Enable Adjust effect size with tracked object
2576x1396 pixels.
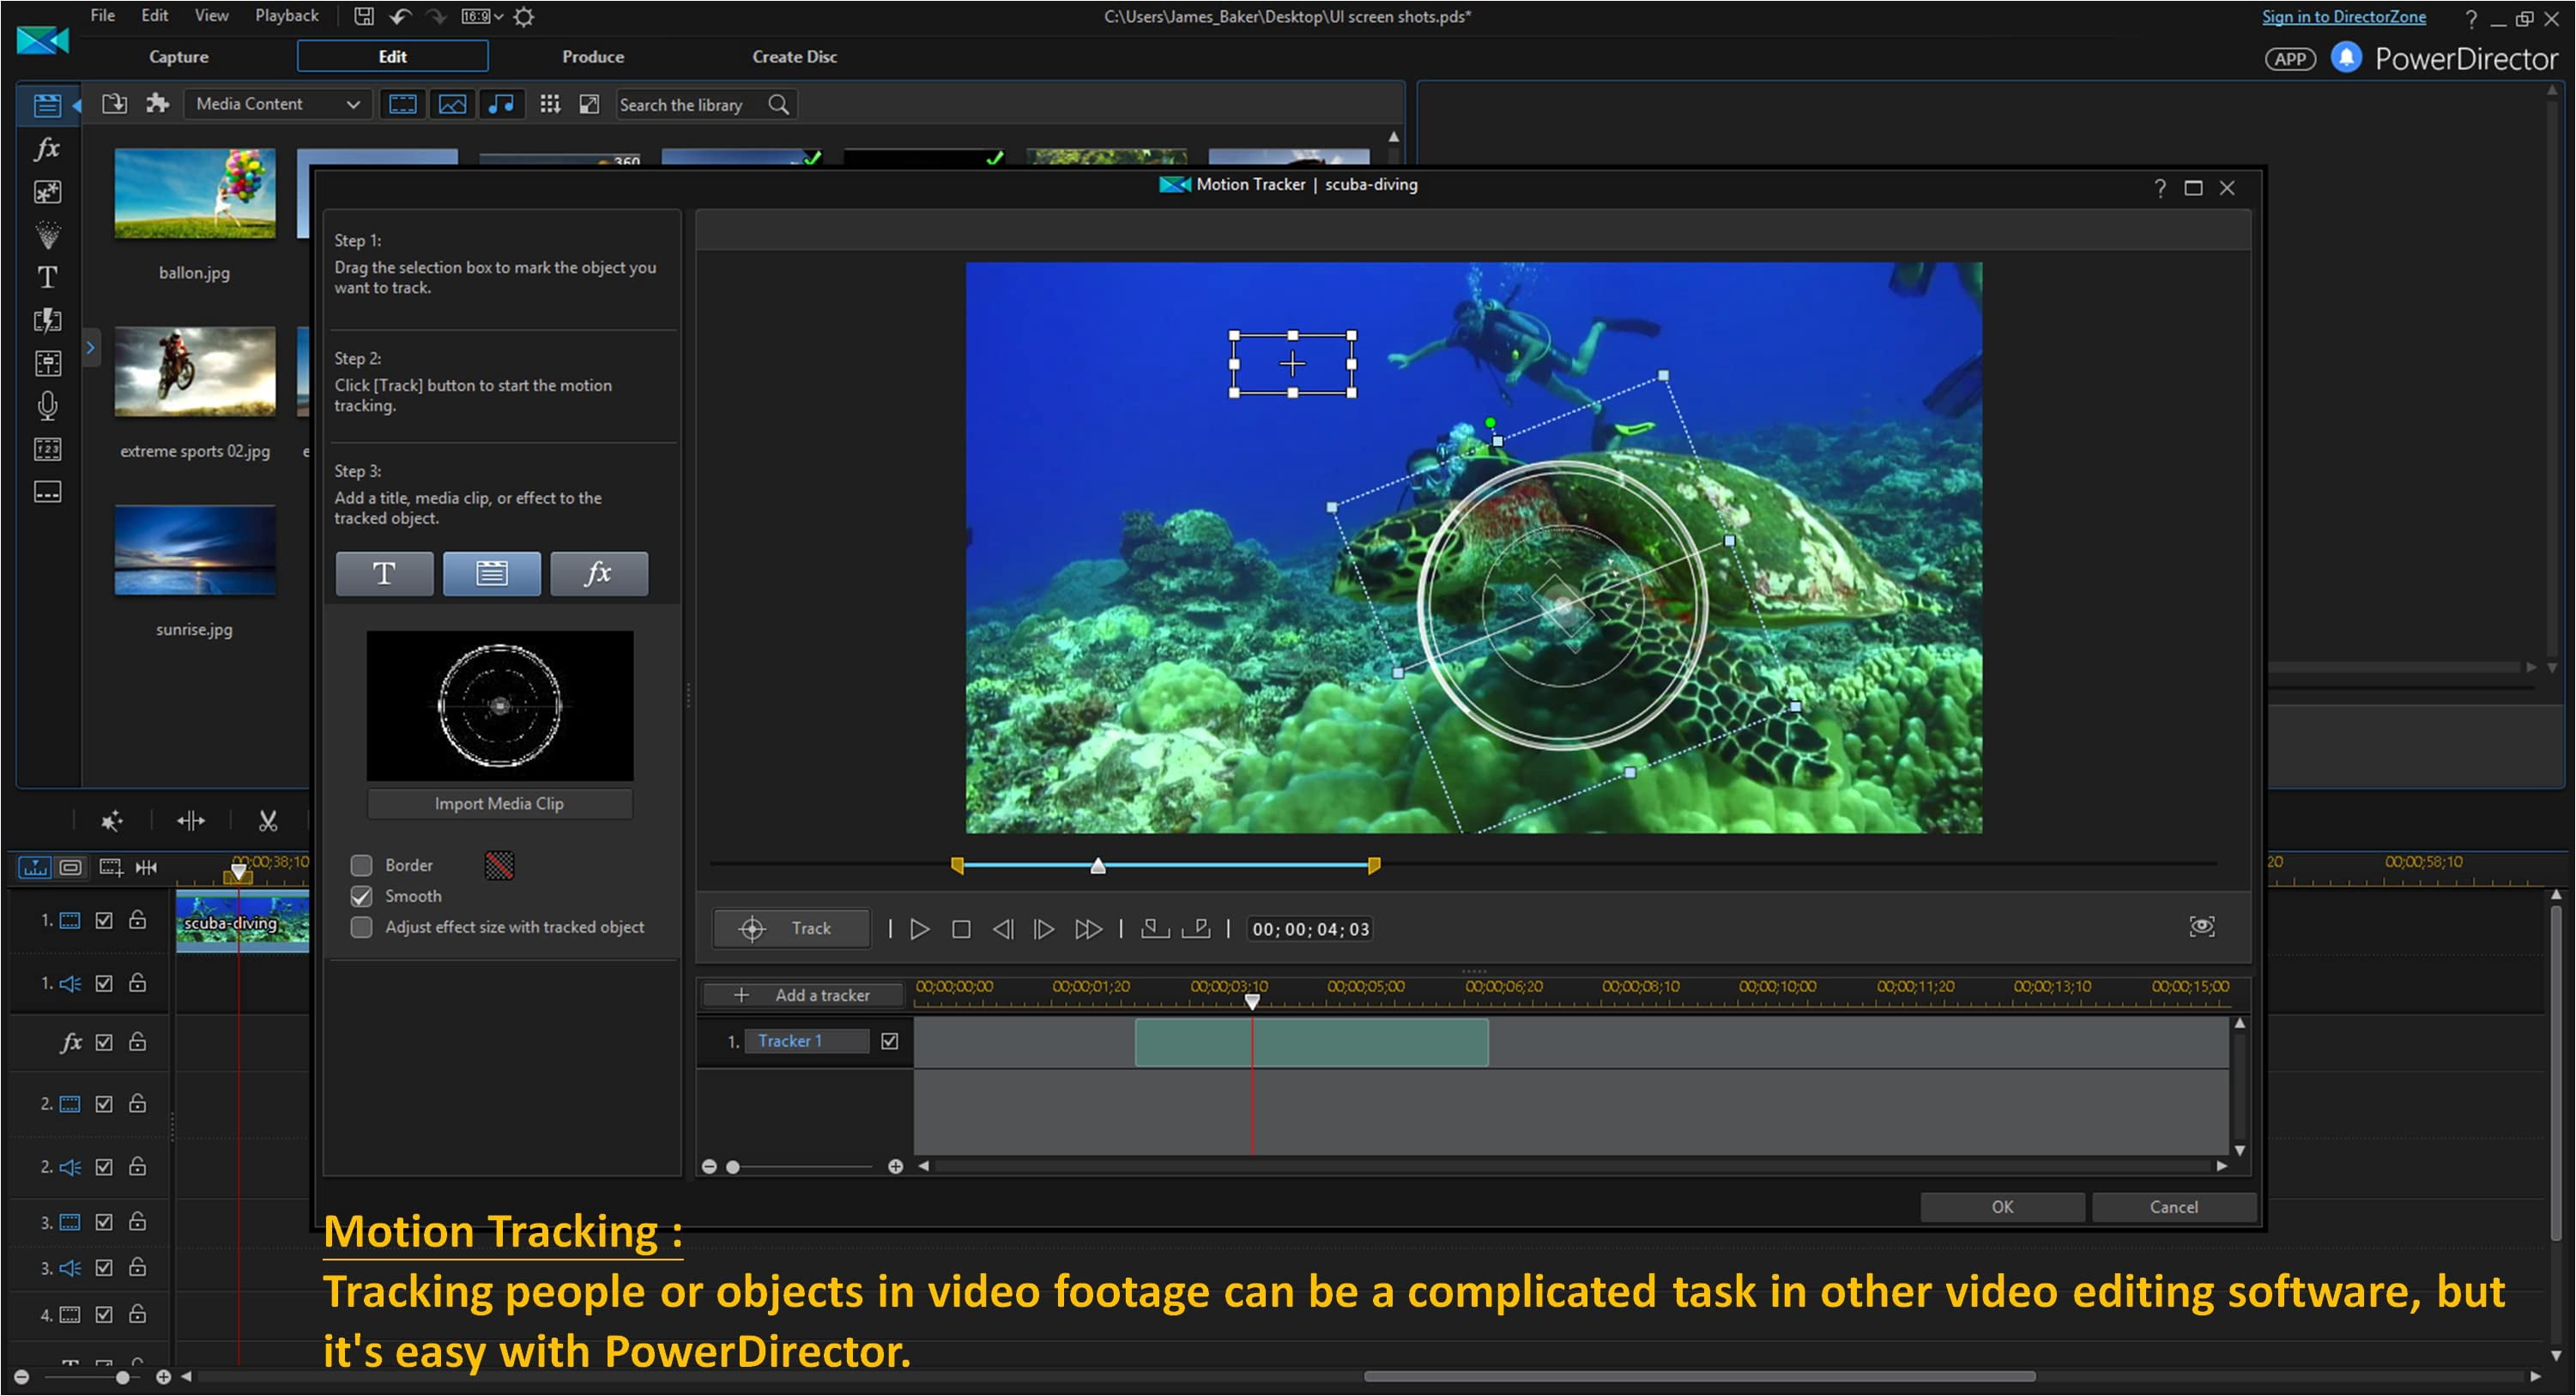click(362, 928)
